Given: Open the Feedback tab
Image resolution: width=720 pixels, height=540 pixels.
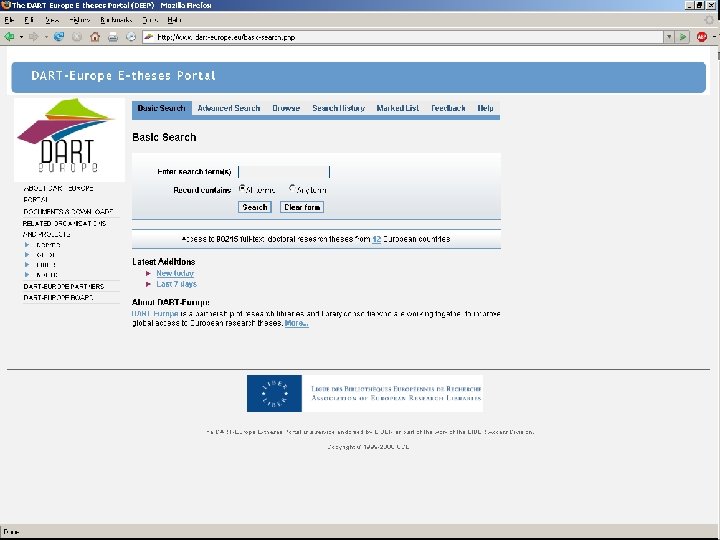Looking at the screenshot, I should (x=448, y=108).
